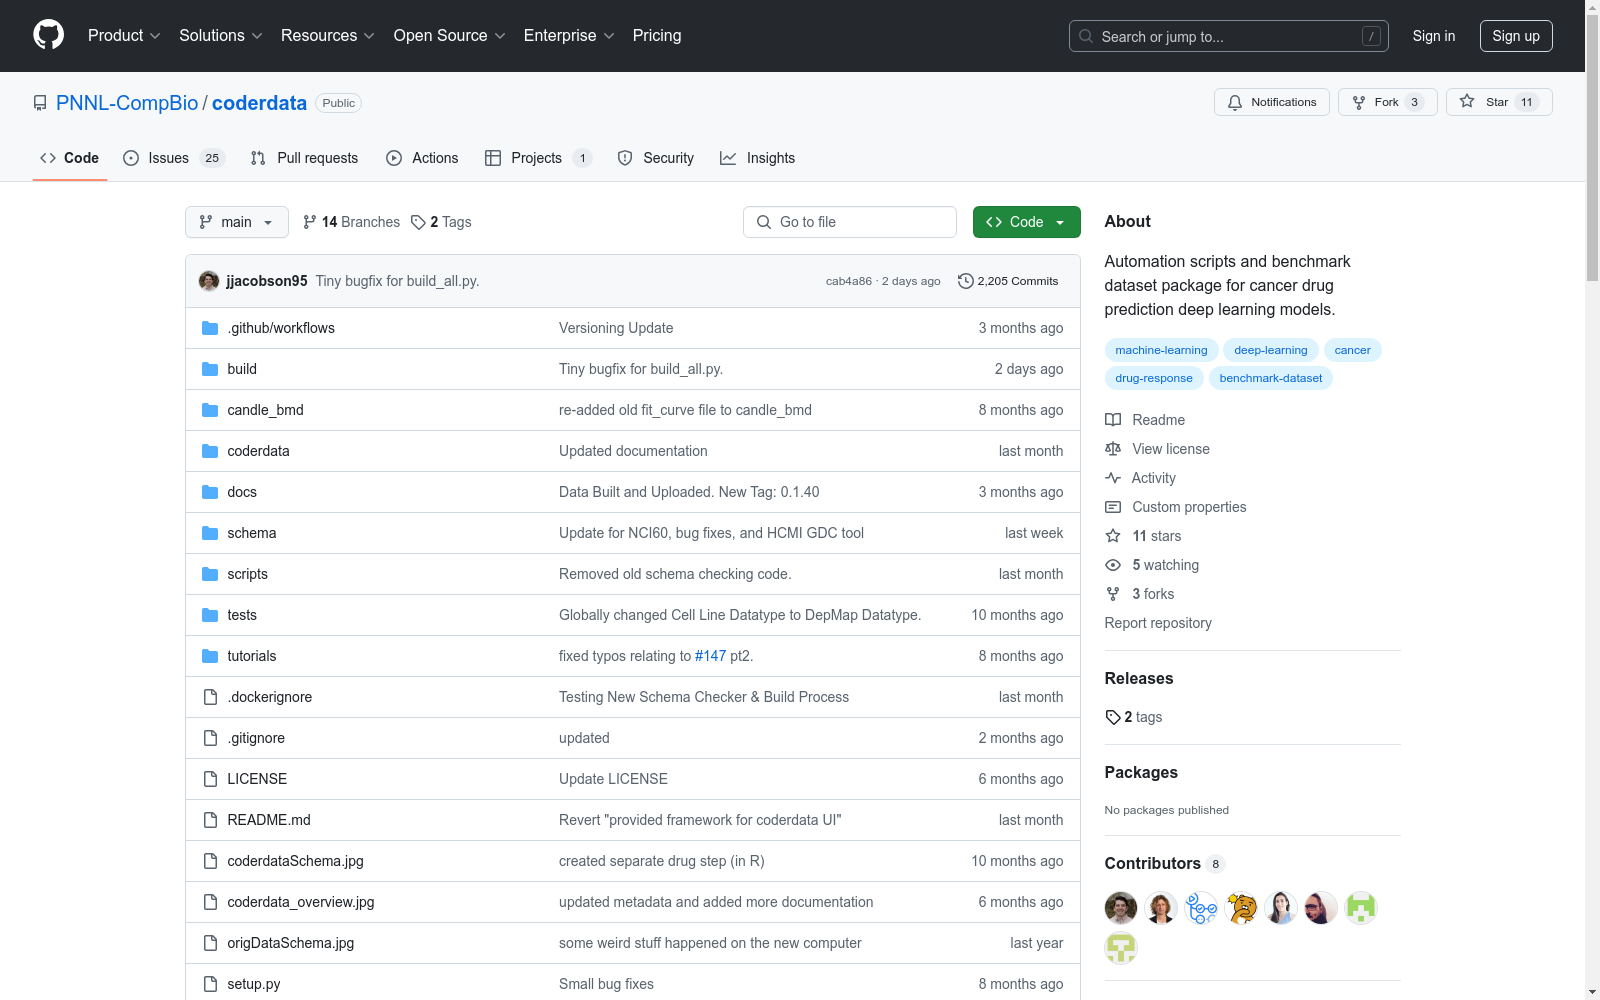Click the bell icon in Notifications
Viewport: 1600px width, 1000px height.
click(1235, 102)
